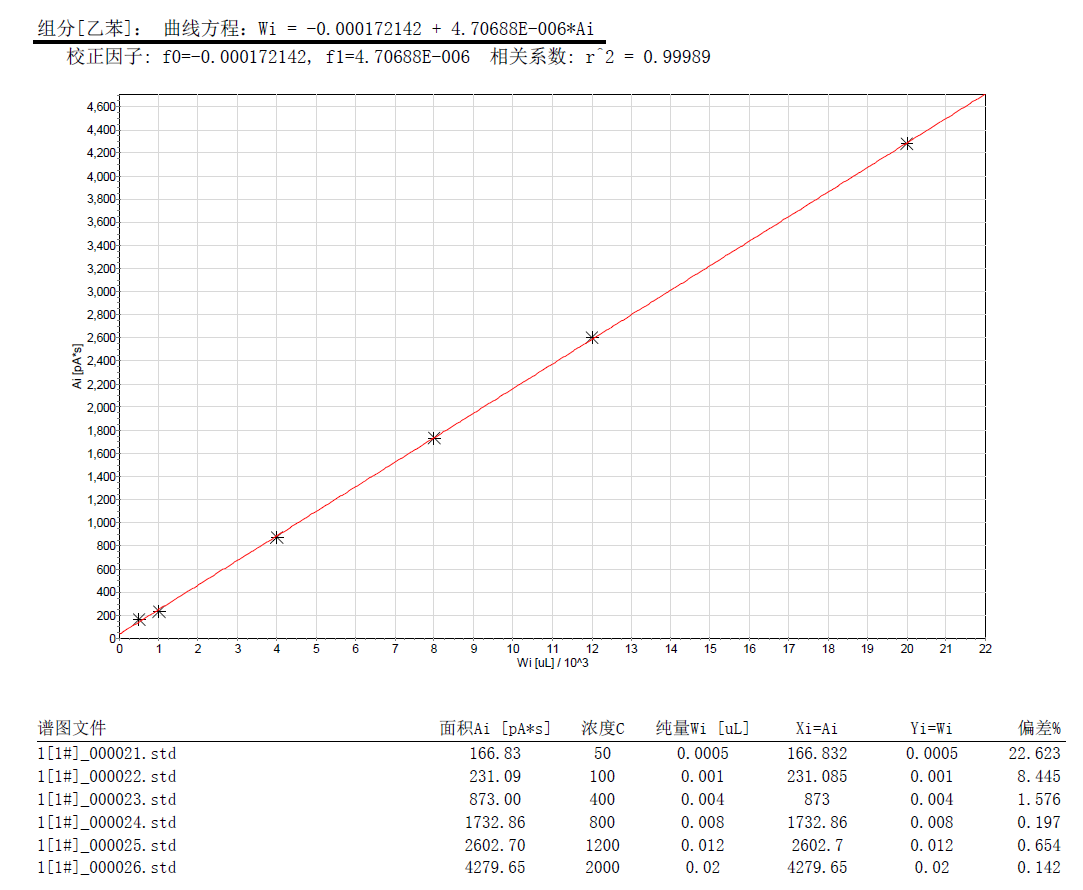Click the lowest calibration point near 0.5
The width and height of the screenshot is (1083, 890).
139,620
